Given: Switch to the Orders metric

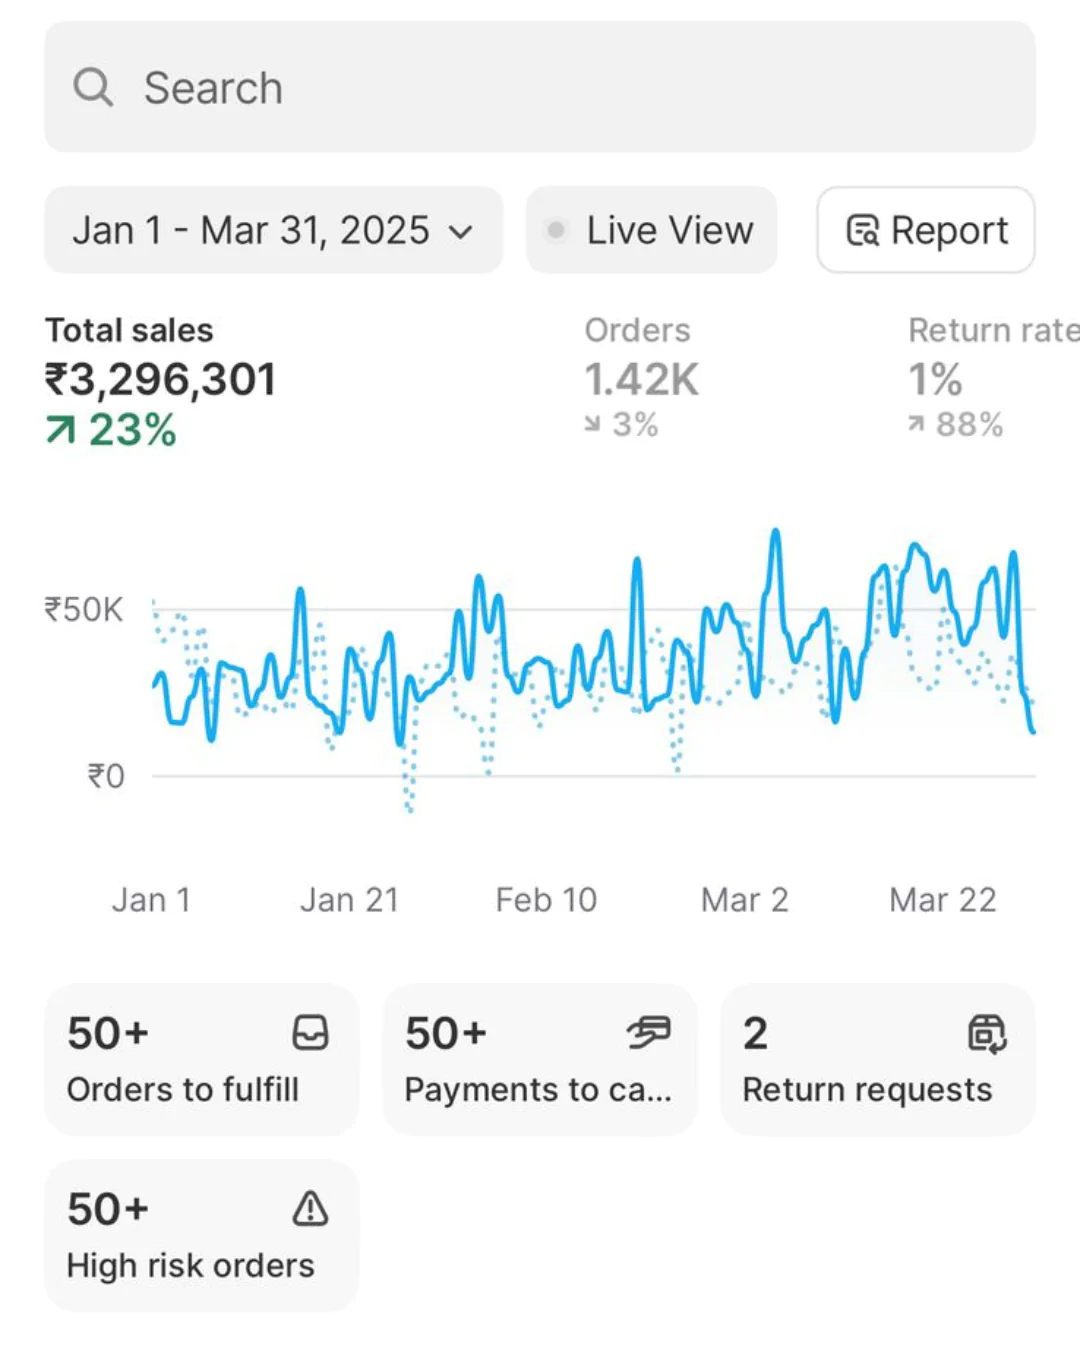Looking at the screenshot, I should 641,380.
